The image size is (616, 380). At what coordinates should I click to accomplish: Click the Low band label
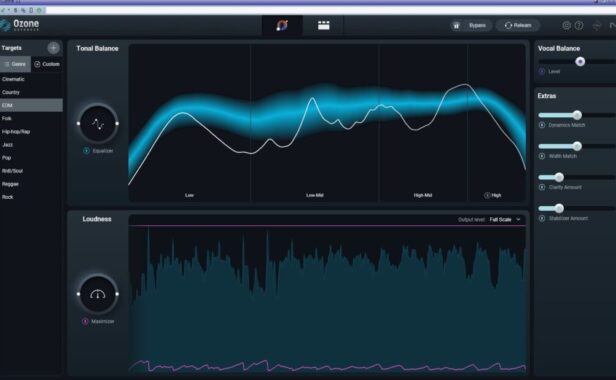tap(189, 195)
